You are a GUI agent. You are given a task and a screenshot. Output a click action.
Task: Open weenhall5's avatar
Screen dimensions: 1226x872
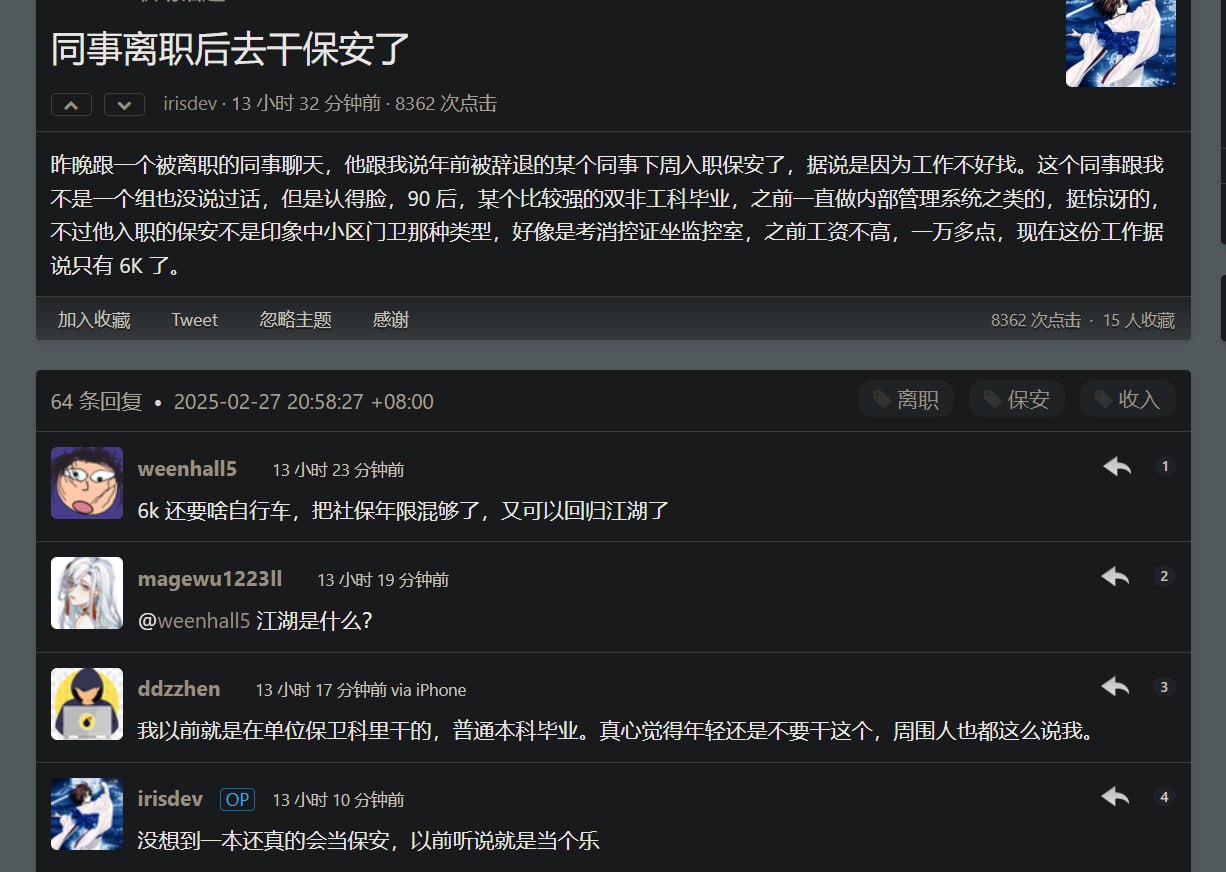(x=87, y=483)
